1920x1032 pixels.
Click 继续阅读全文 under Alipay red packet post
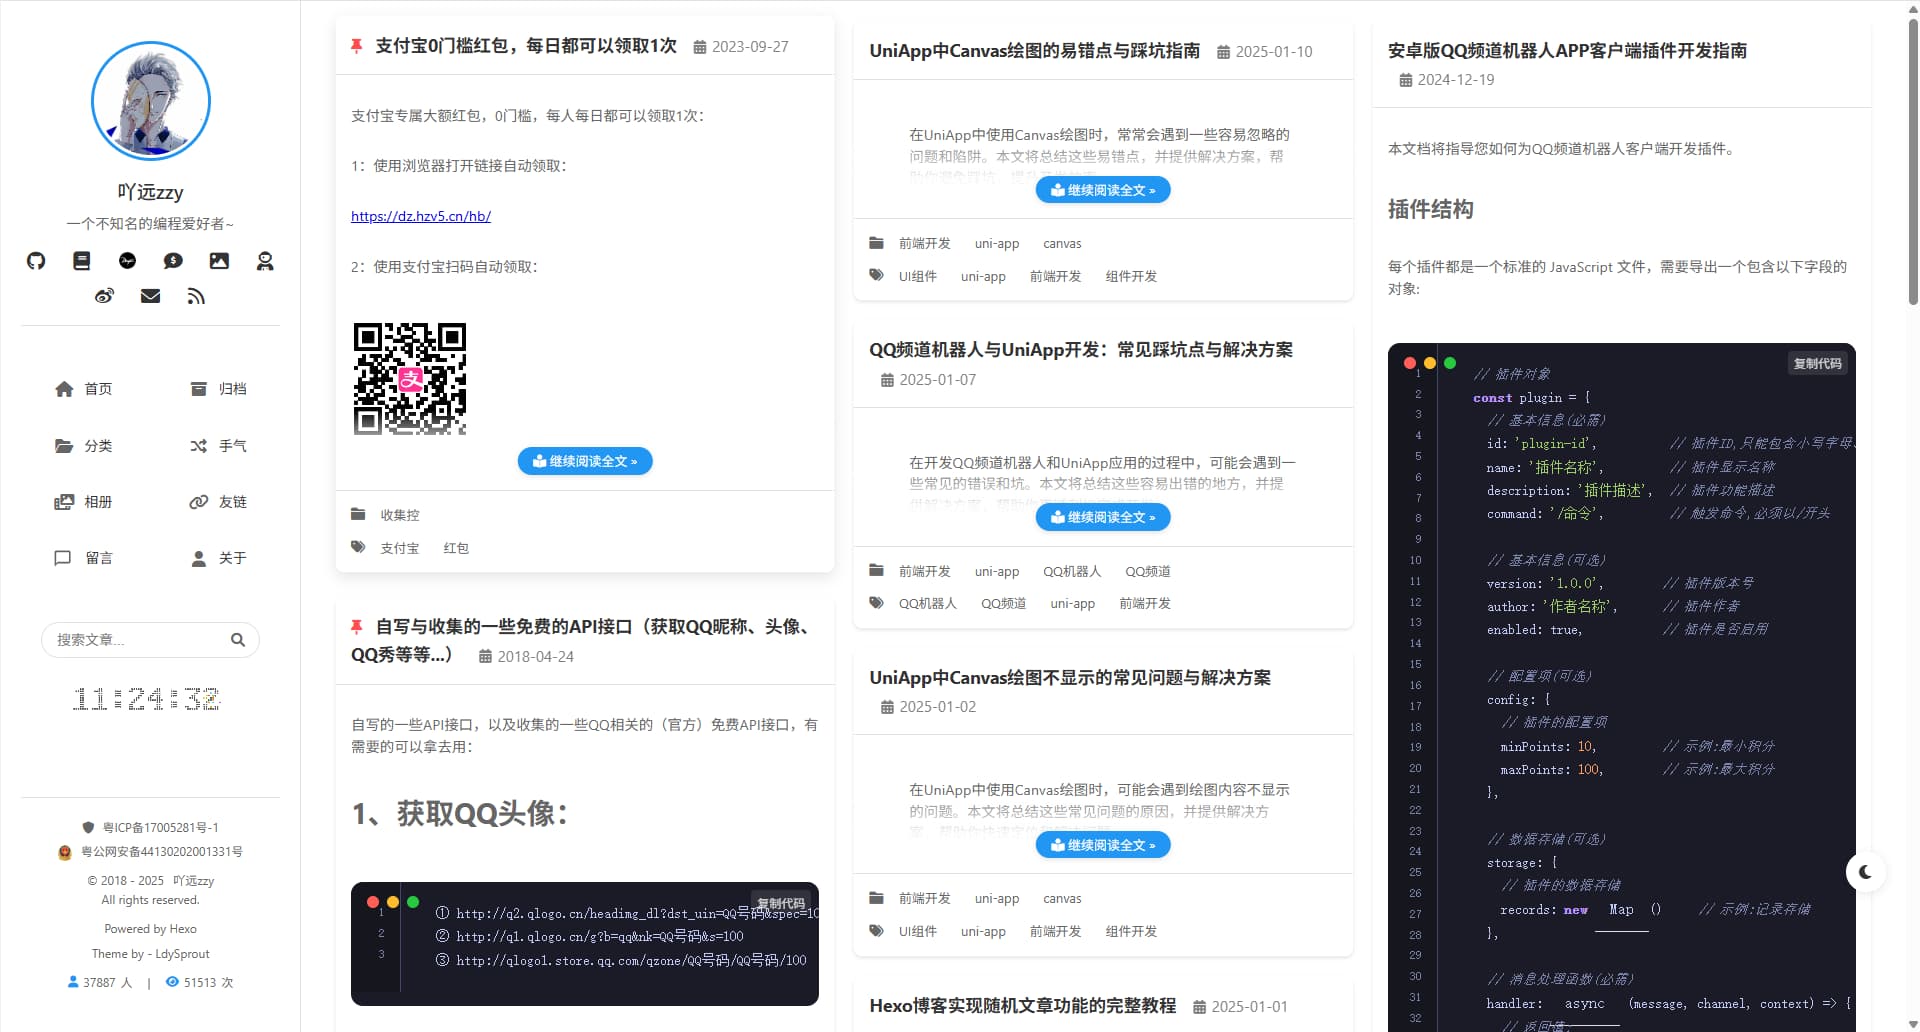(585, 461)
